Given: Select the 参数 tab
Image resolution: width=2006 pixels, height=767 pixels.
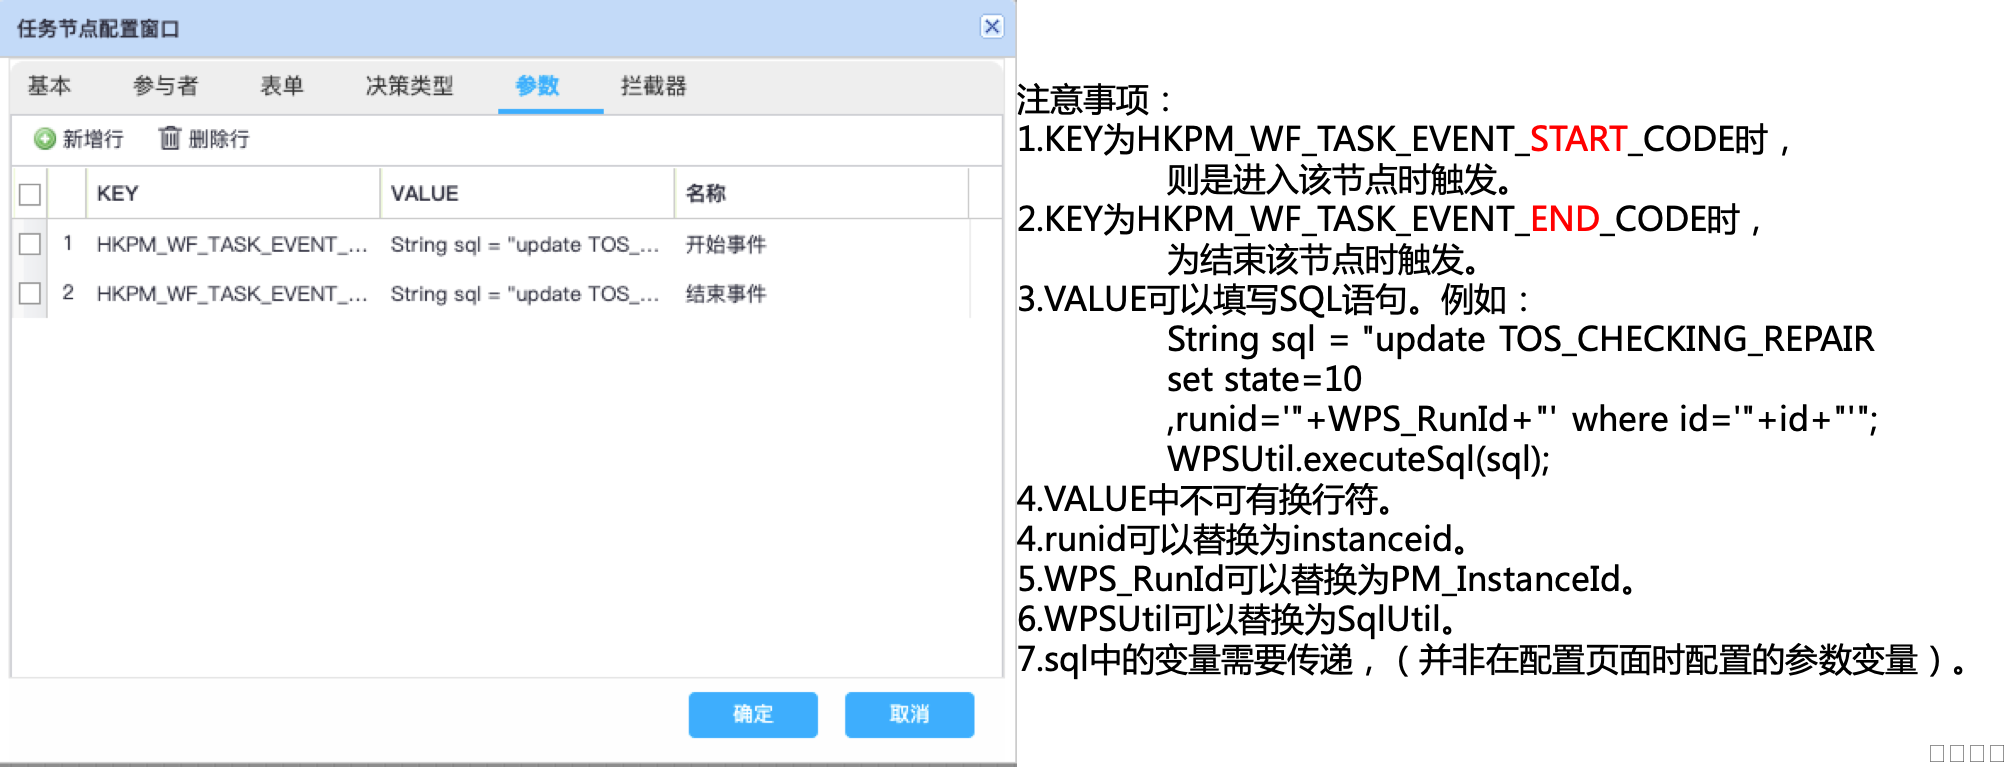Looking at the screenshot, I should [537, 86].
